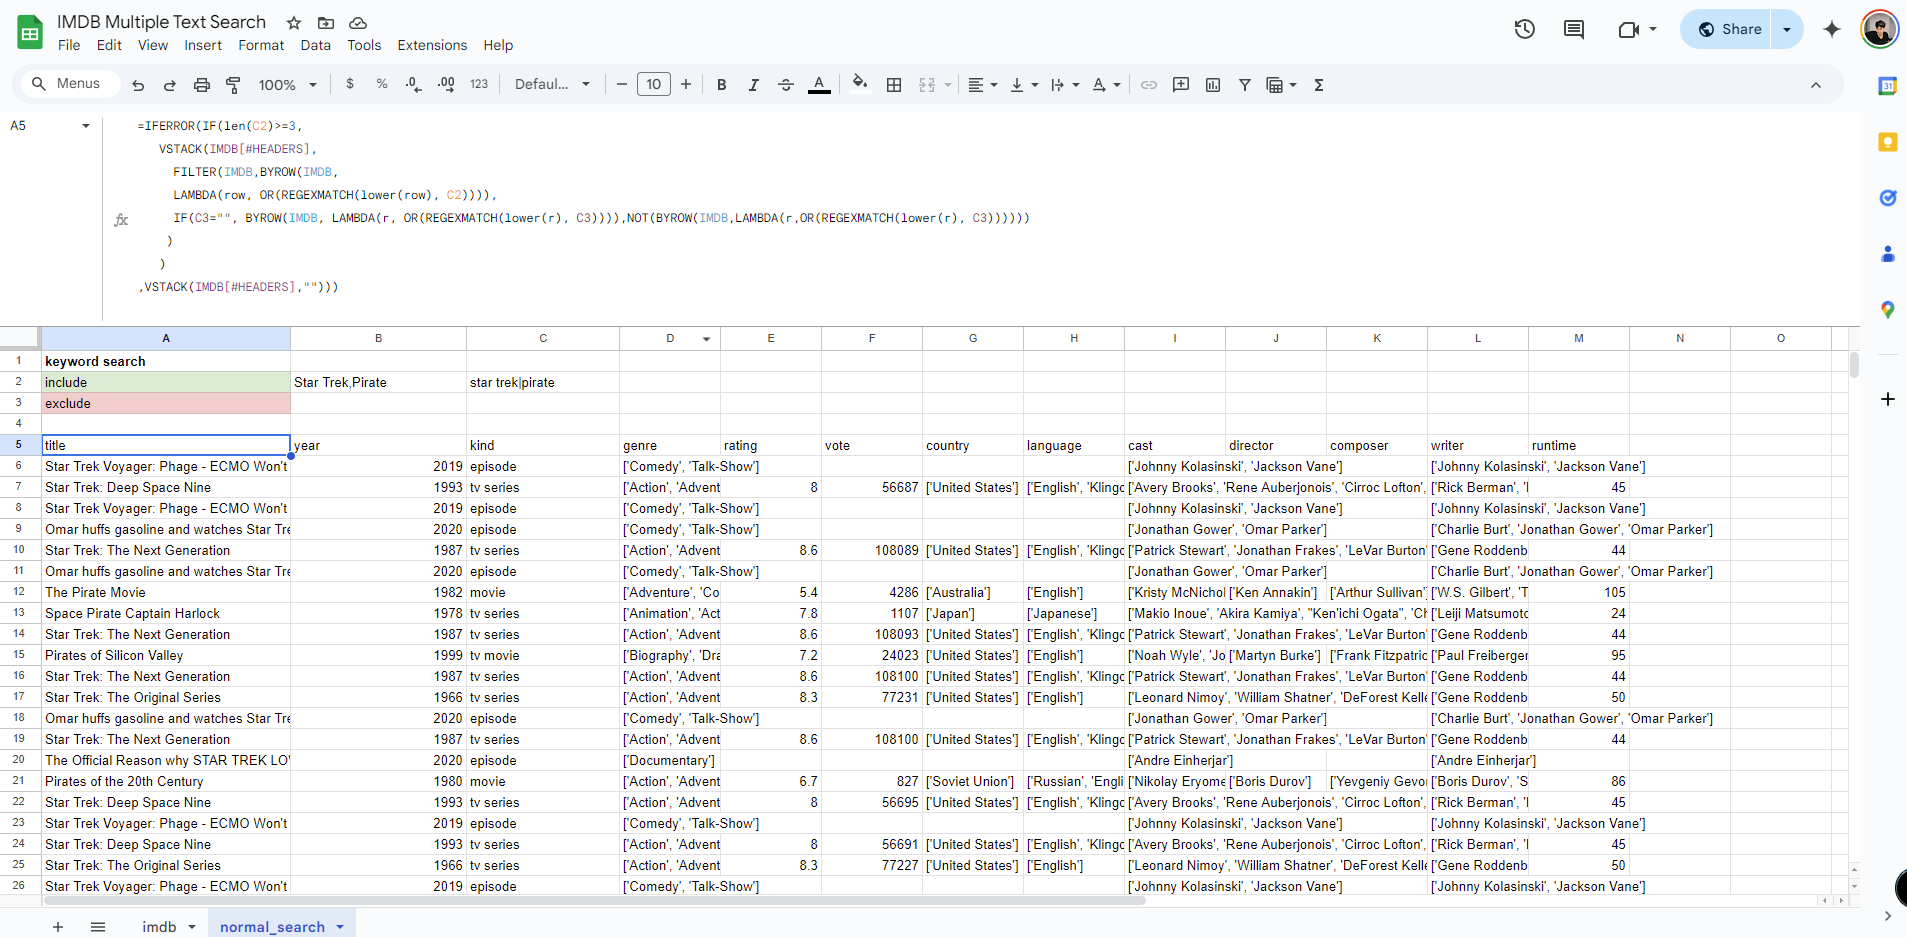This screenshot has width=1907, height=937.
Task: Open the Extensions menu
Action: click(x=432, y=45)
